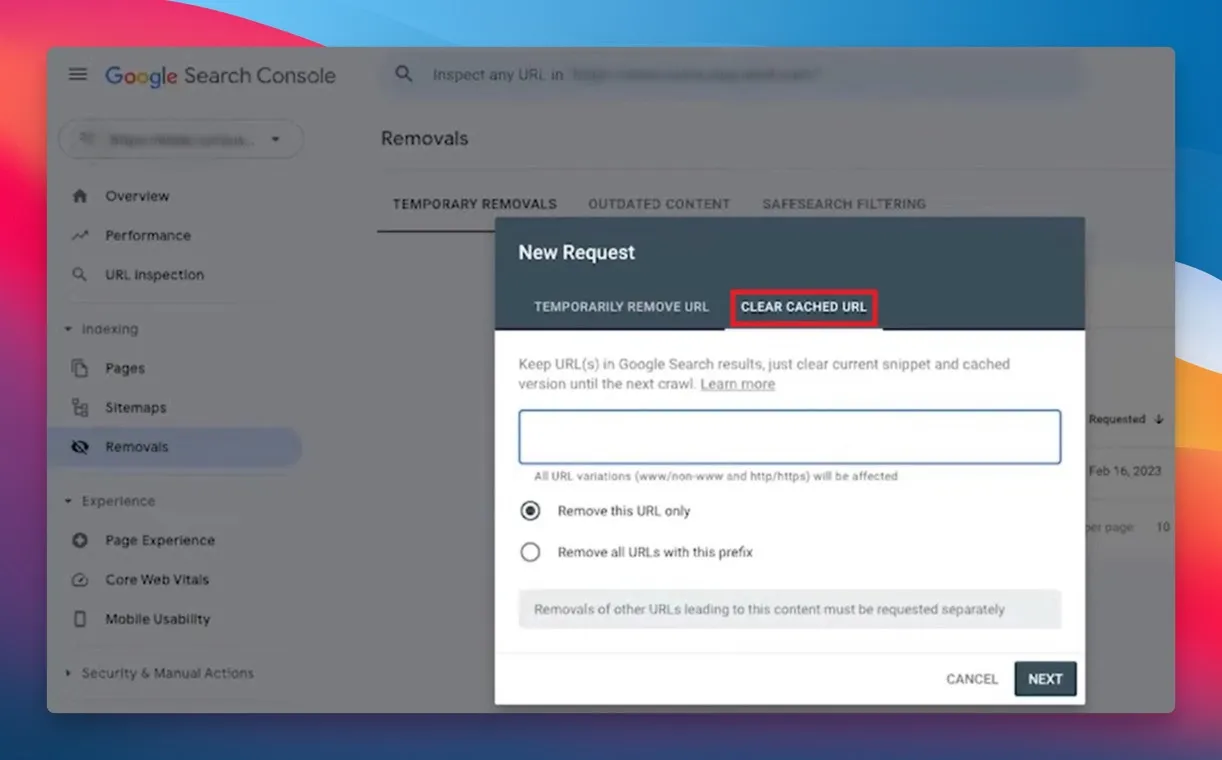This screenshot has width=1222, height=760.
Task: Click the 'Inspect any URL' search bar
Action: [x=730, y=75]
